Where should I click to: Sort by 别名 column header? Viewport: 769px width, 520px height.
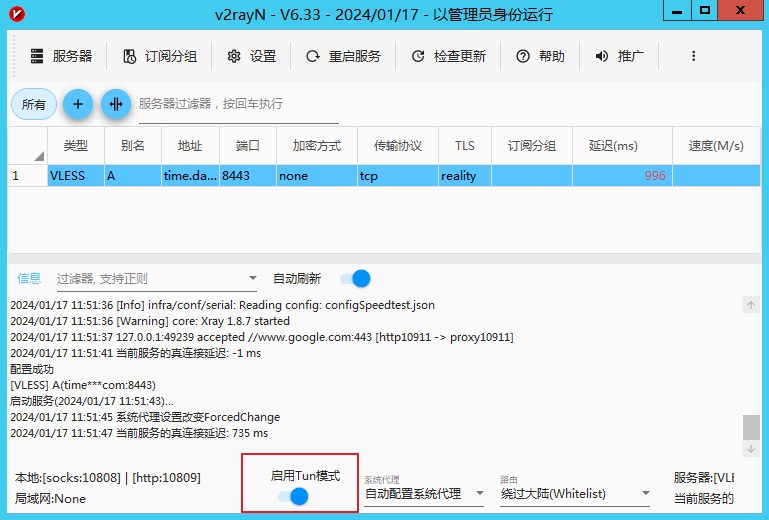coord(133,146)
